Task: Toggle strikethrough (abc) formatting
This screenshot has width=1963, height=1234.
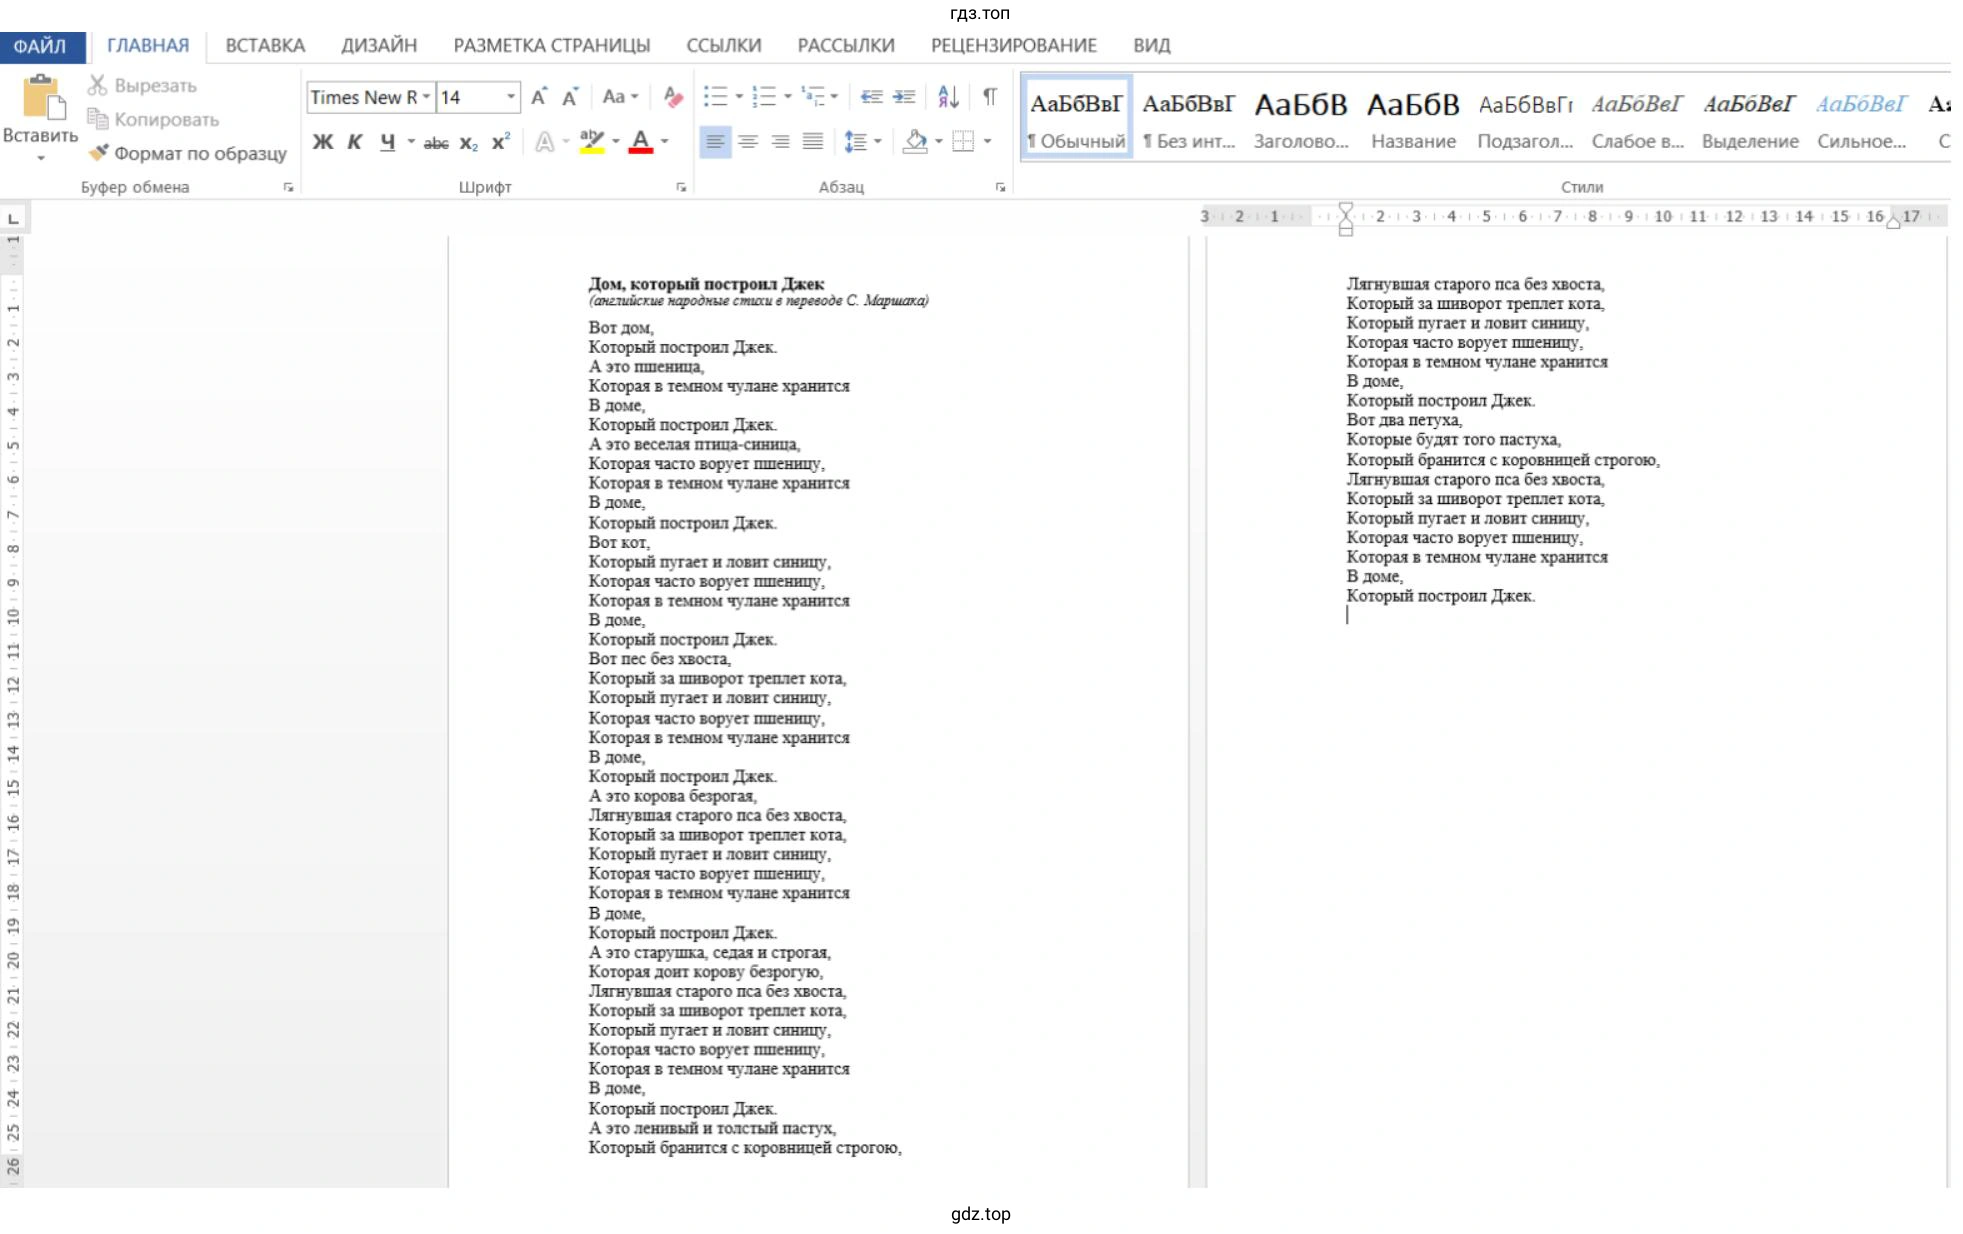Action: (x=436, y=143)
